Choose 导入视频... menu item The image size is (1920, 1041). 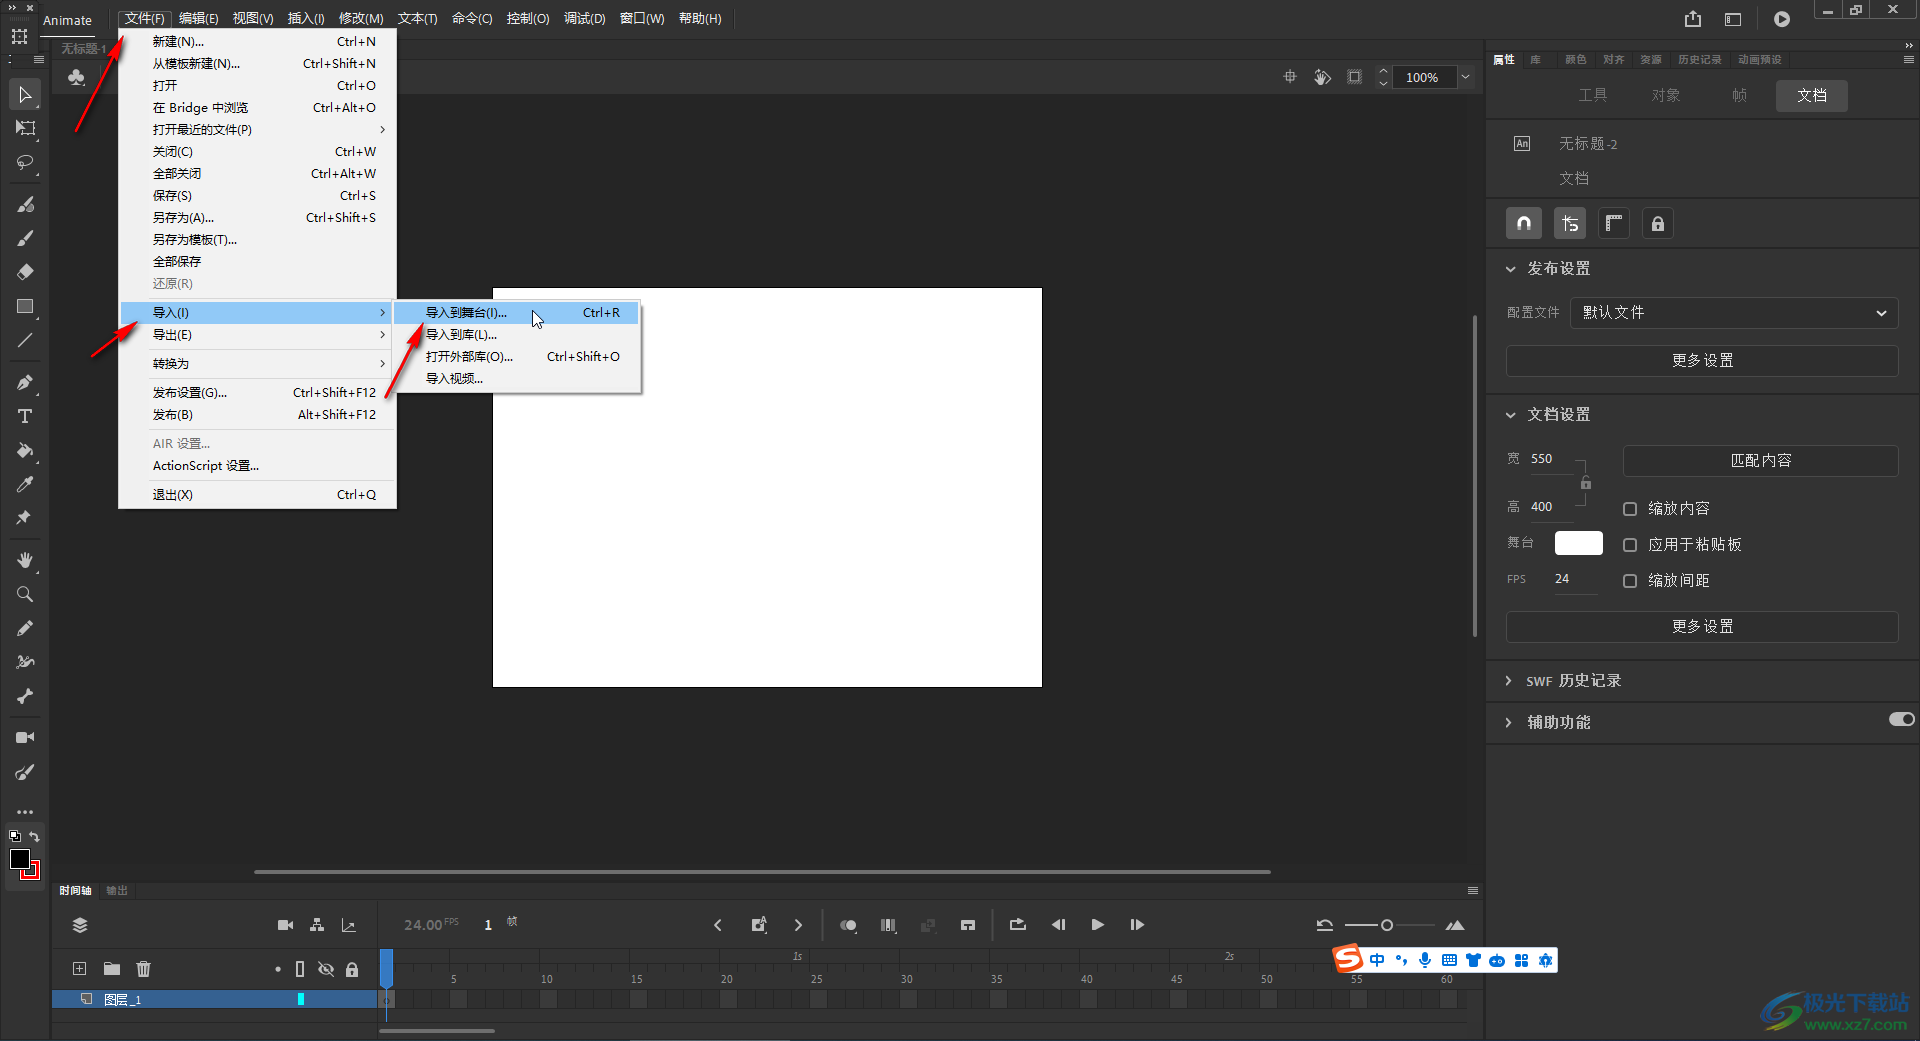[516, 379]
